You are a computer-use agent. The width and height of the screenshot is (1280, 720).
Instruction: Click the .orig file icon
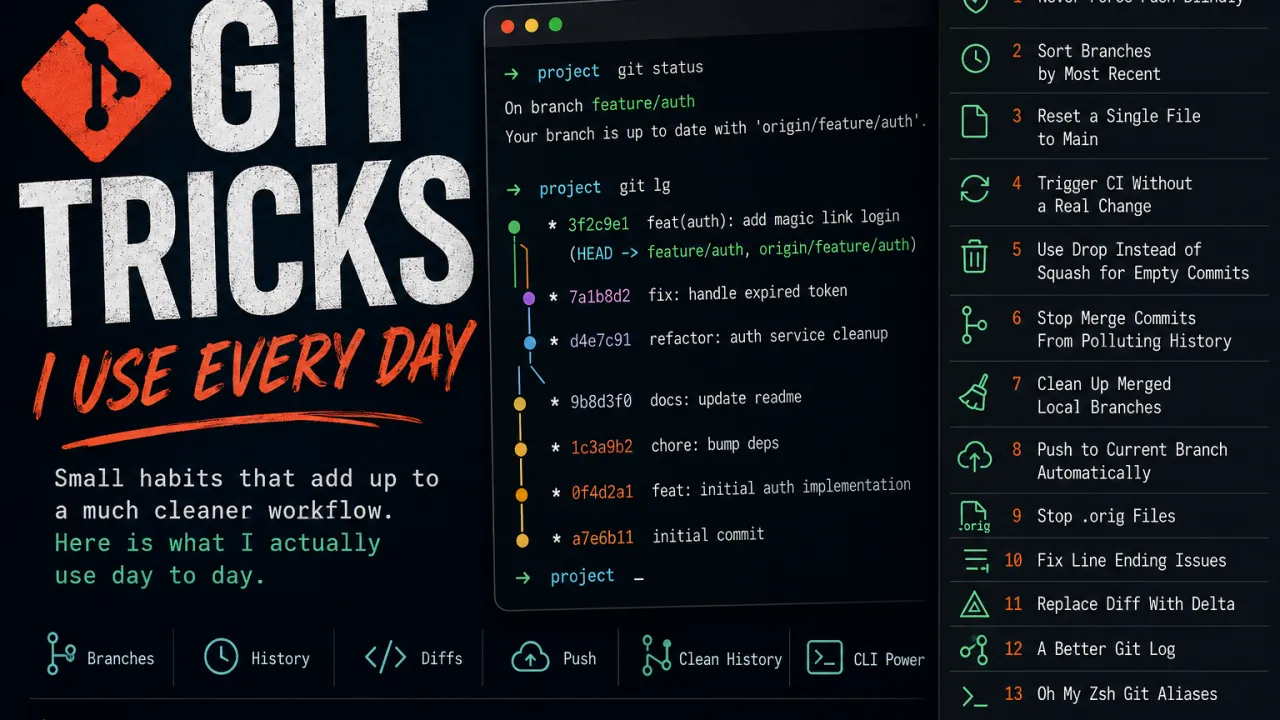pyautogui.click(x=974, y=517)
